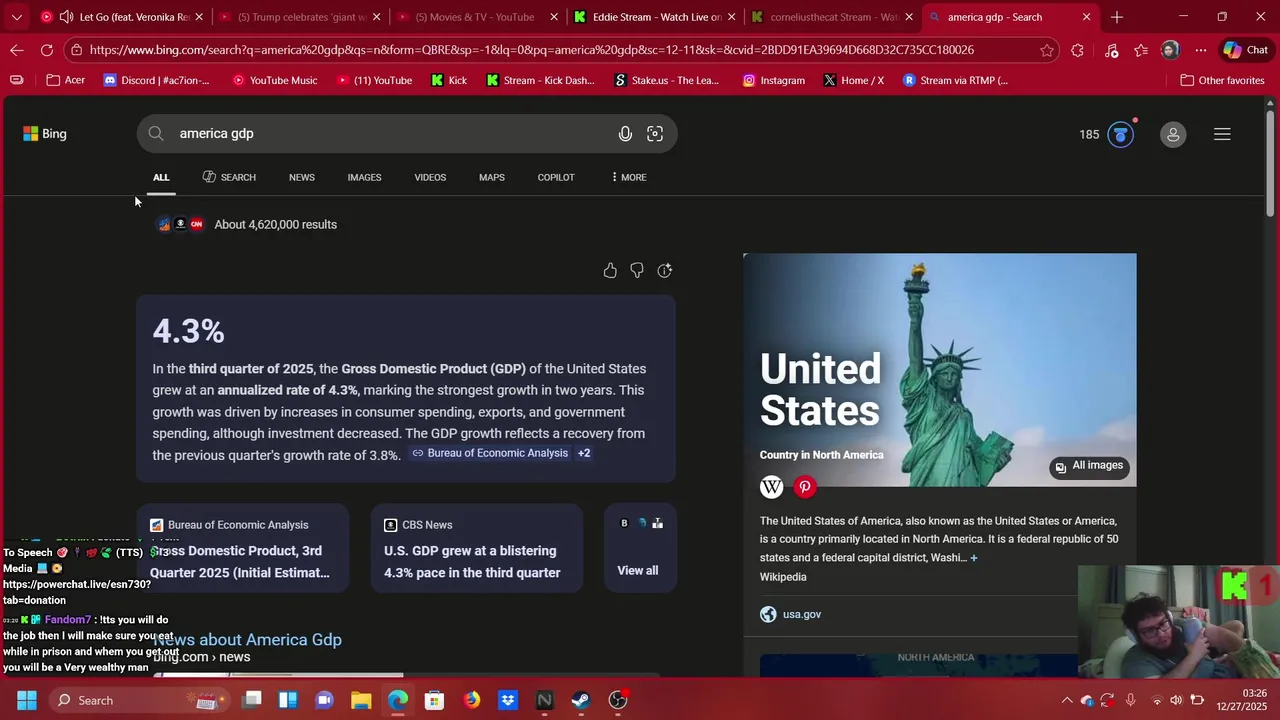Open the Instagram bookmark
This screenshot has width=1280, height=720.
[x=774, y=80]
